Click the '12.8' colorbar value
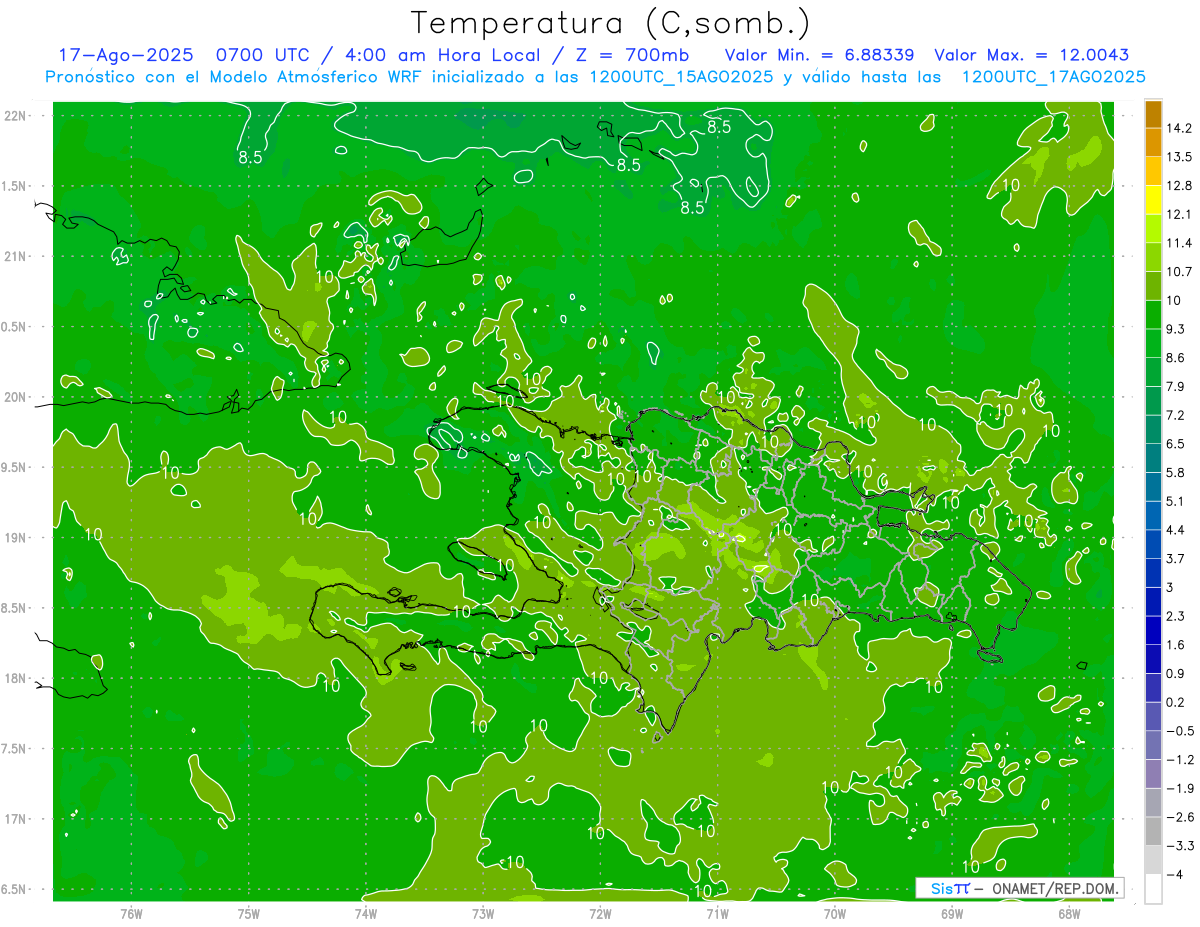 click(1179, 185)
